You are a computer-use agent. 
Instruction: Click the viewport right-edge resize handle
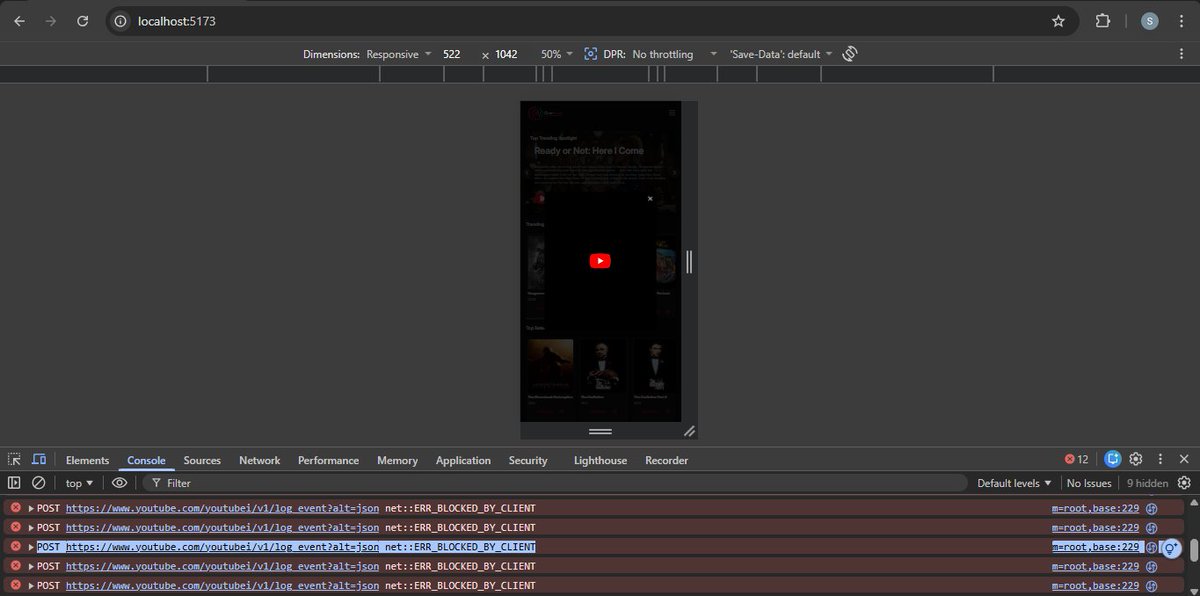pos(689,261)
